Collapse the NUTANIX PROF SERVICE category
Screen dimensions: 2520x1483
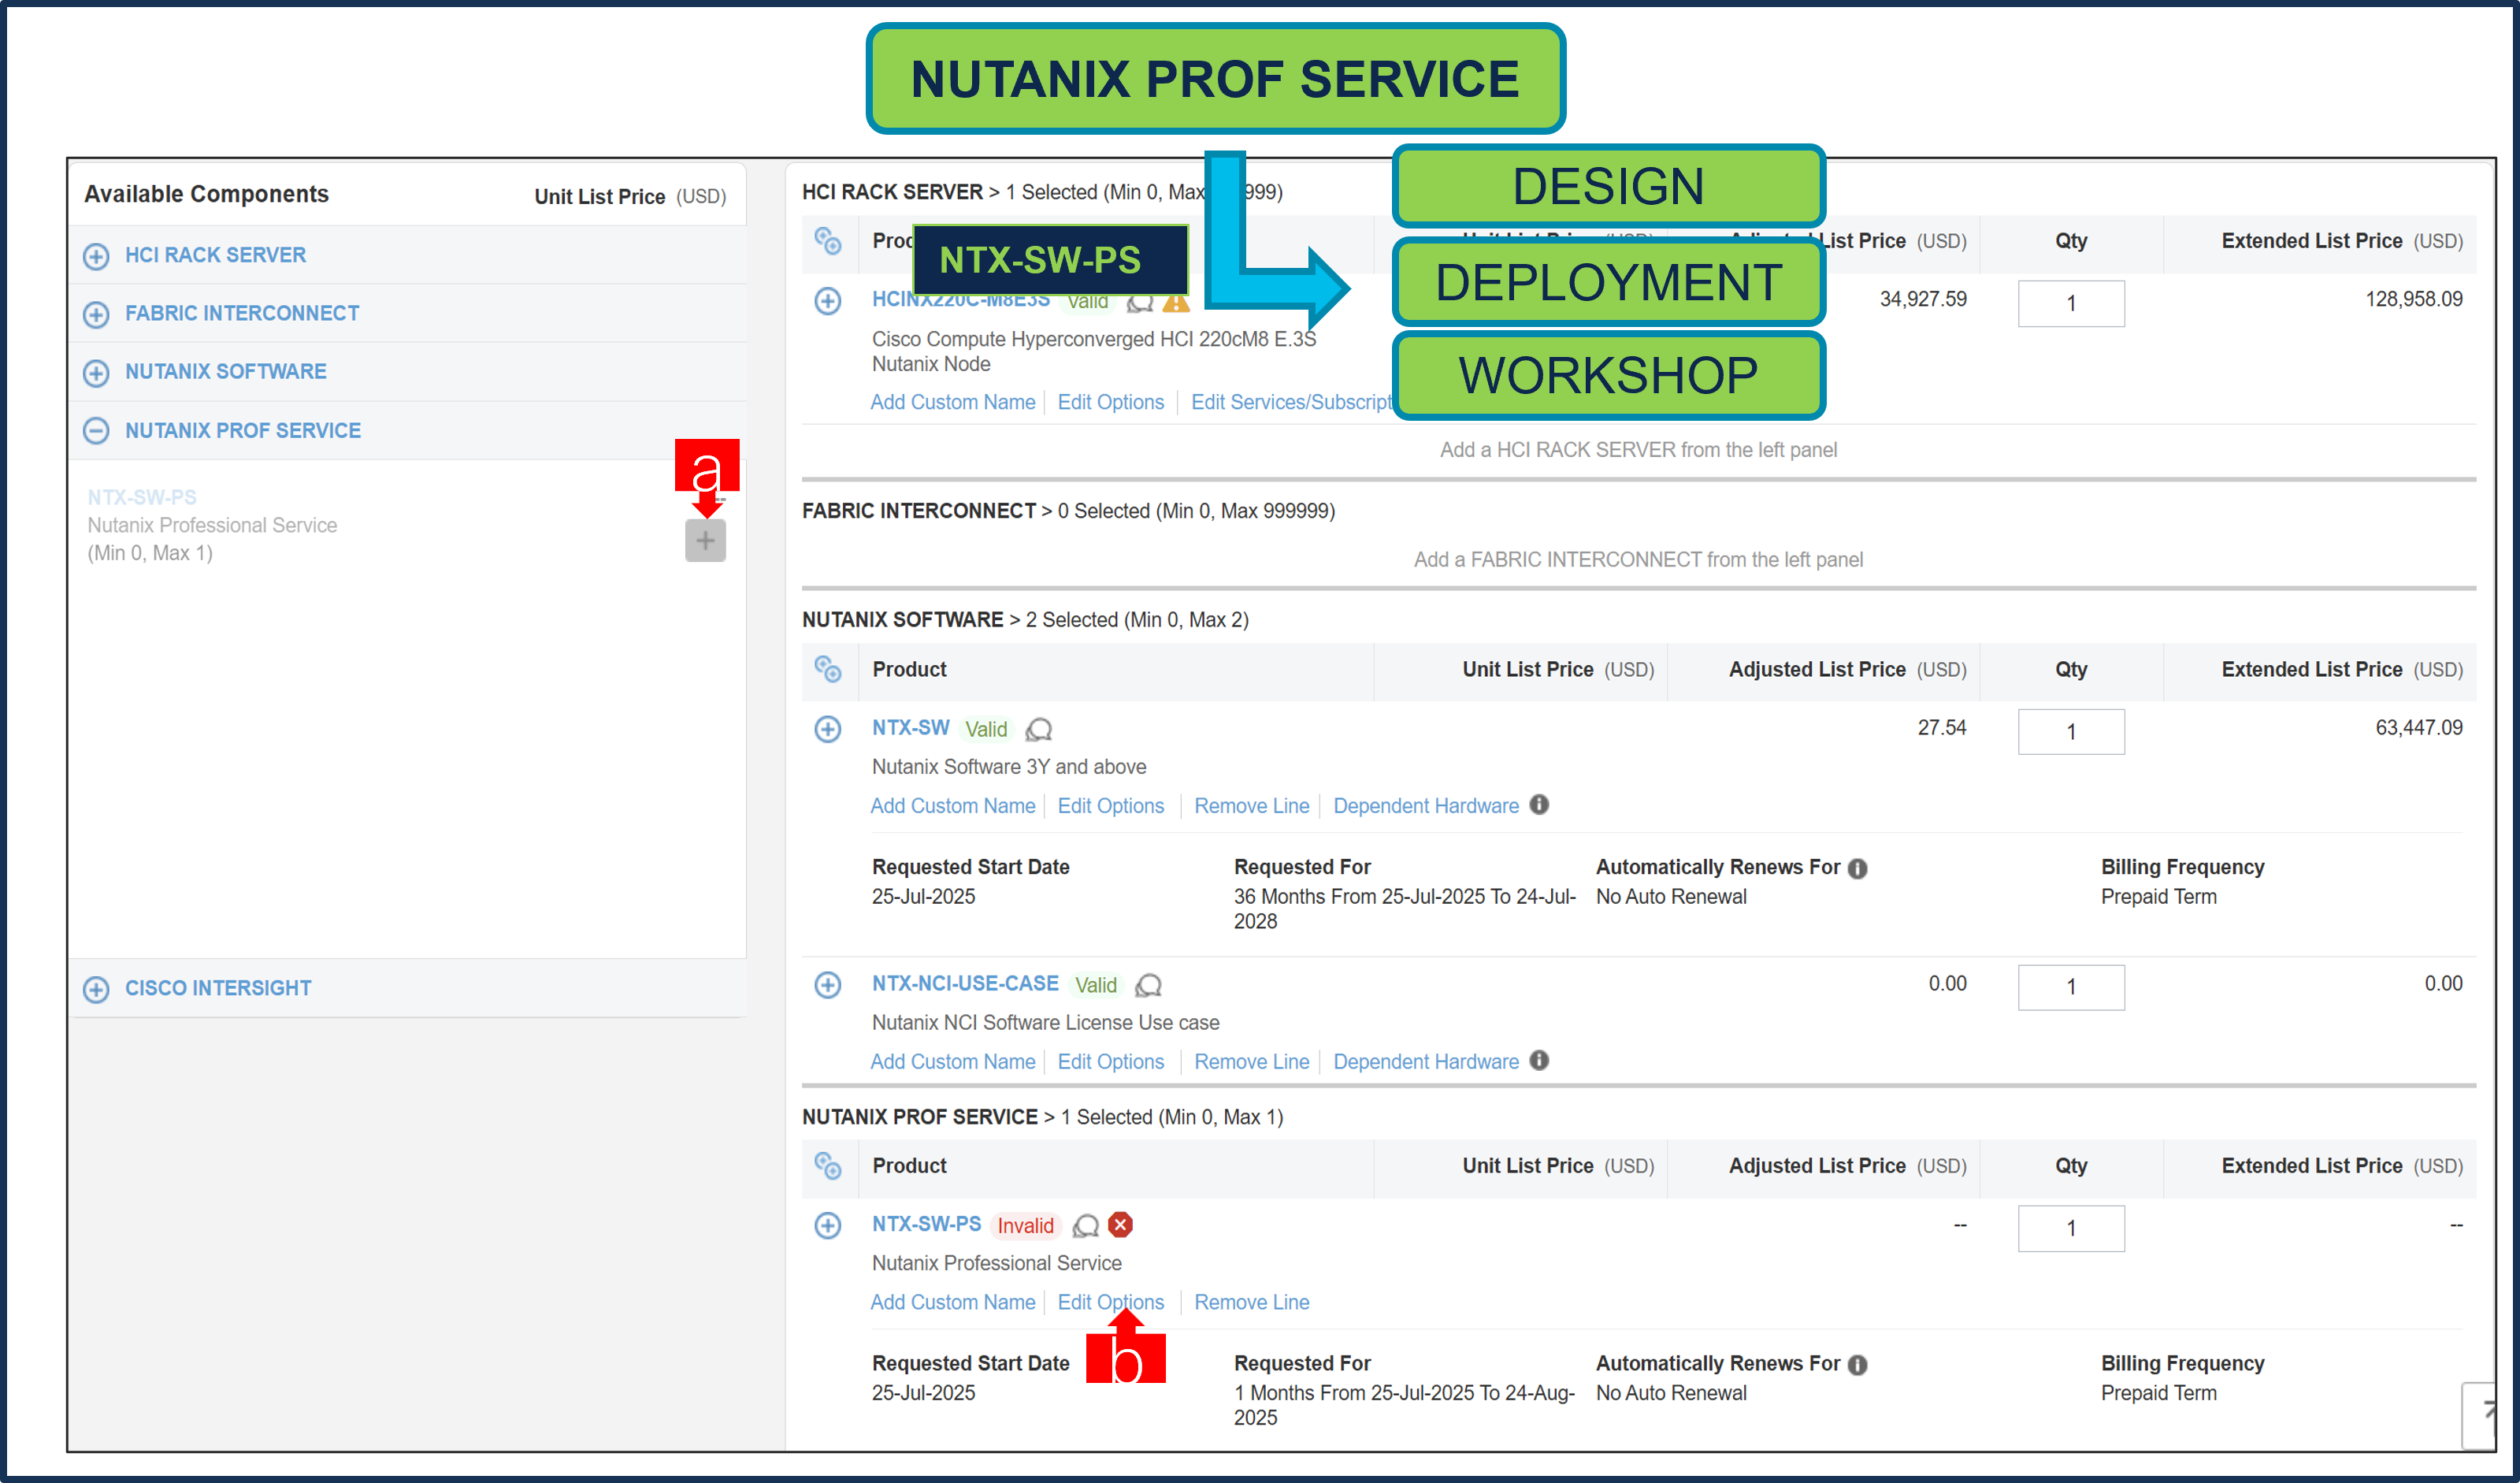96,431
